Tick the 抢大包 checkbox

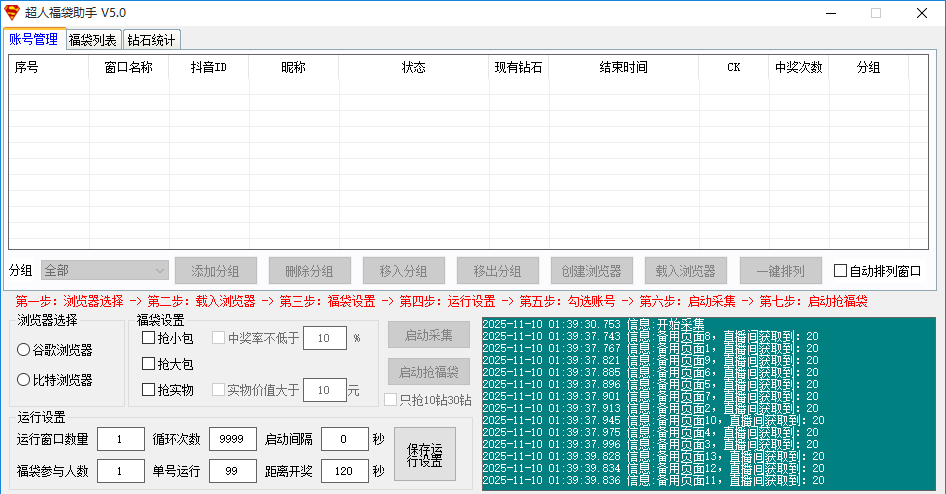pos(149,364)
